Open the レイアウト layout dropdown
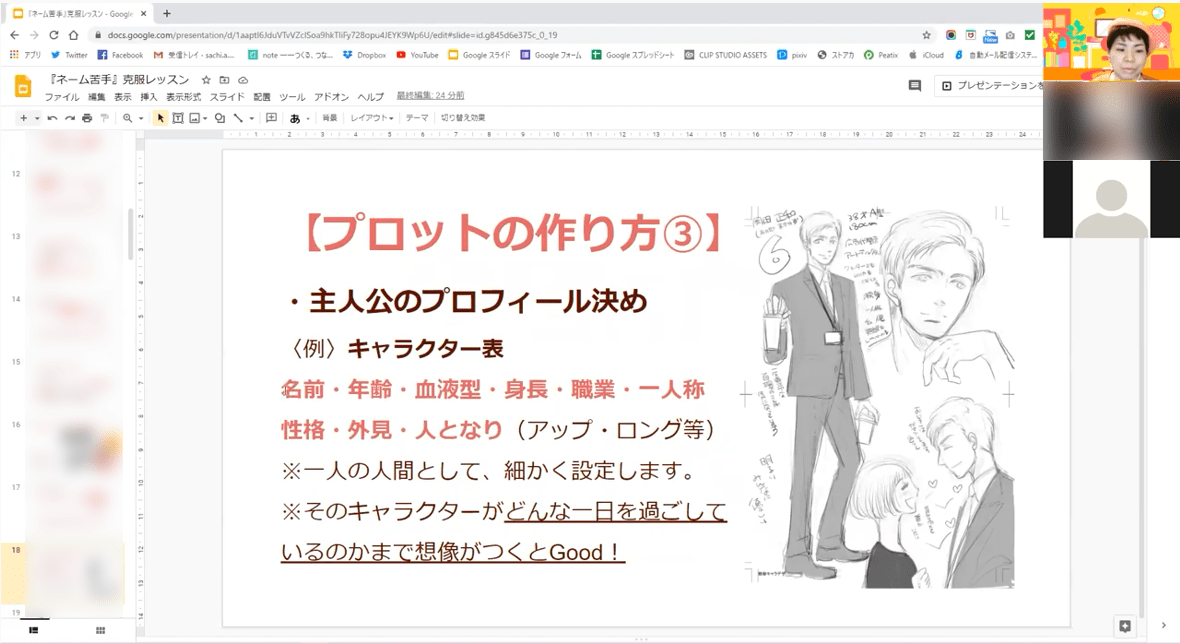 371,118
